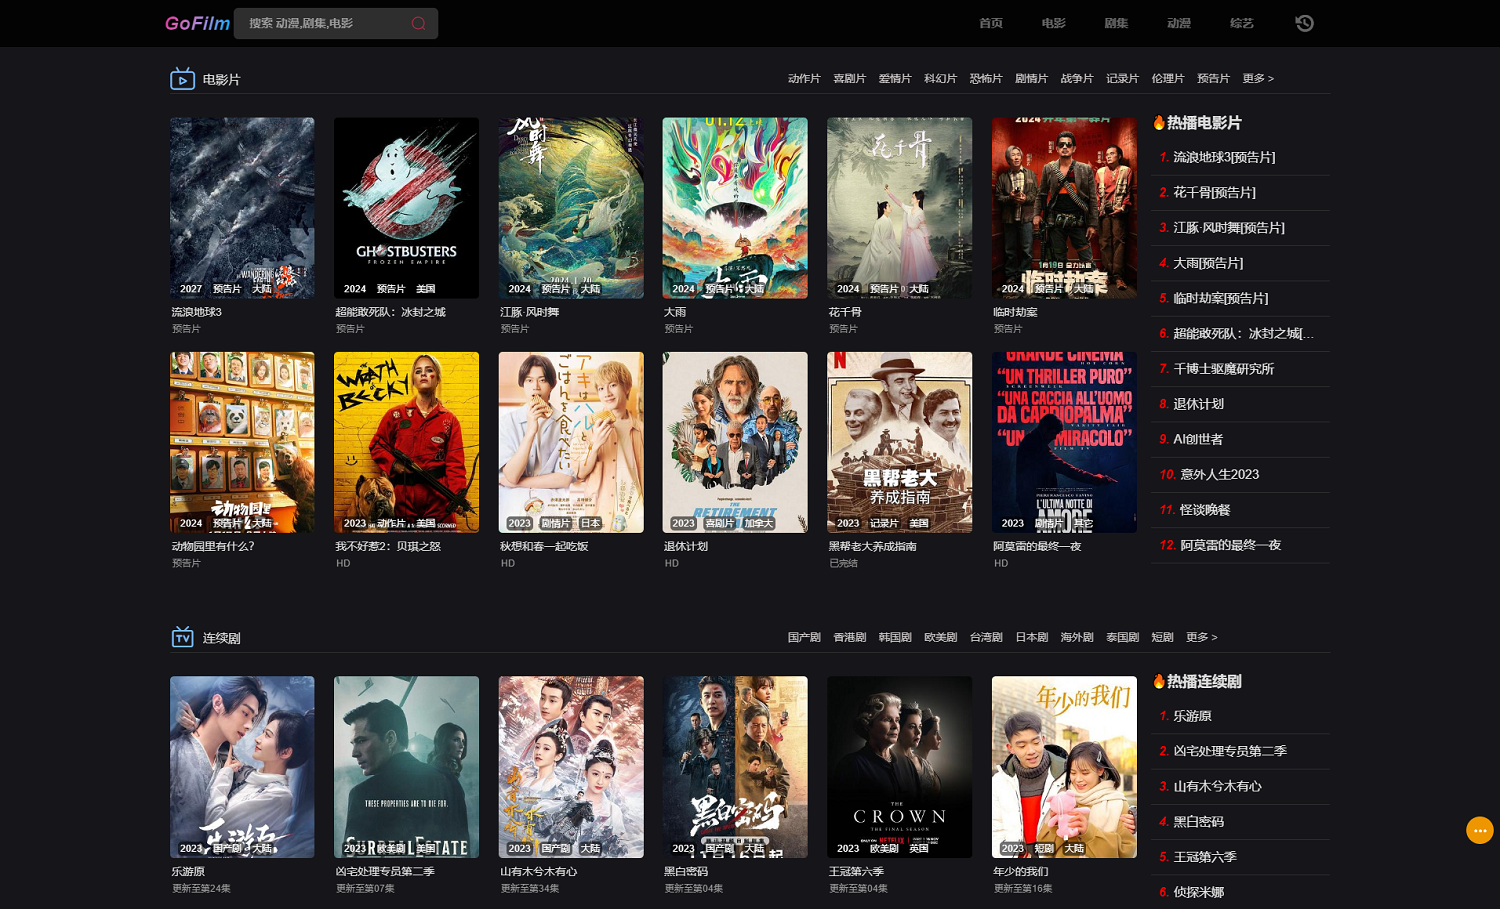The height and width of the screenshot is (909, 1500).
Task: Click 退休计划 in hot movies ranking
Action: [x=1198, y=404]
